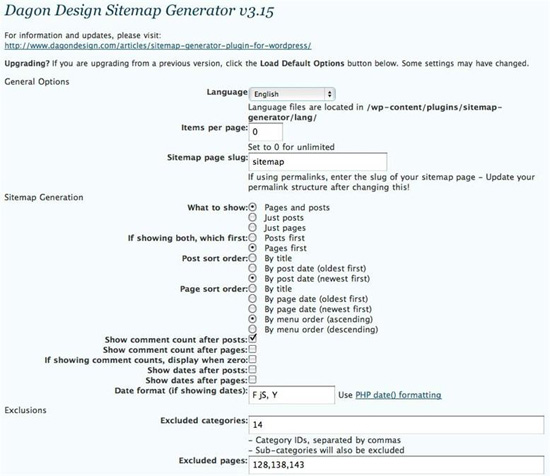The height and width of the screenshot is (476, 550).
Task: Click the Date format input field
Action: pyautogui.click(x=292, y=395)
